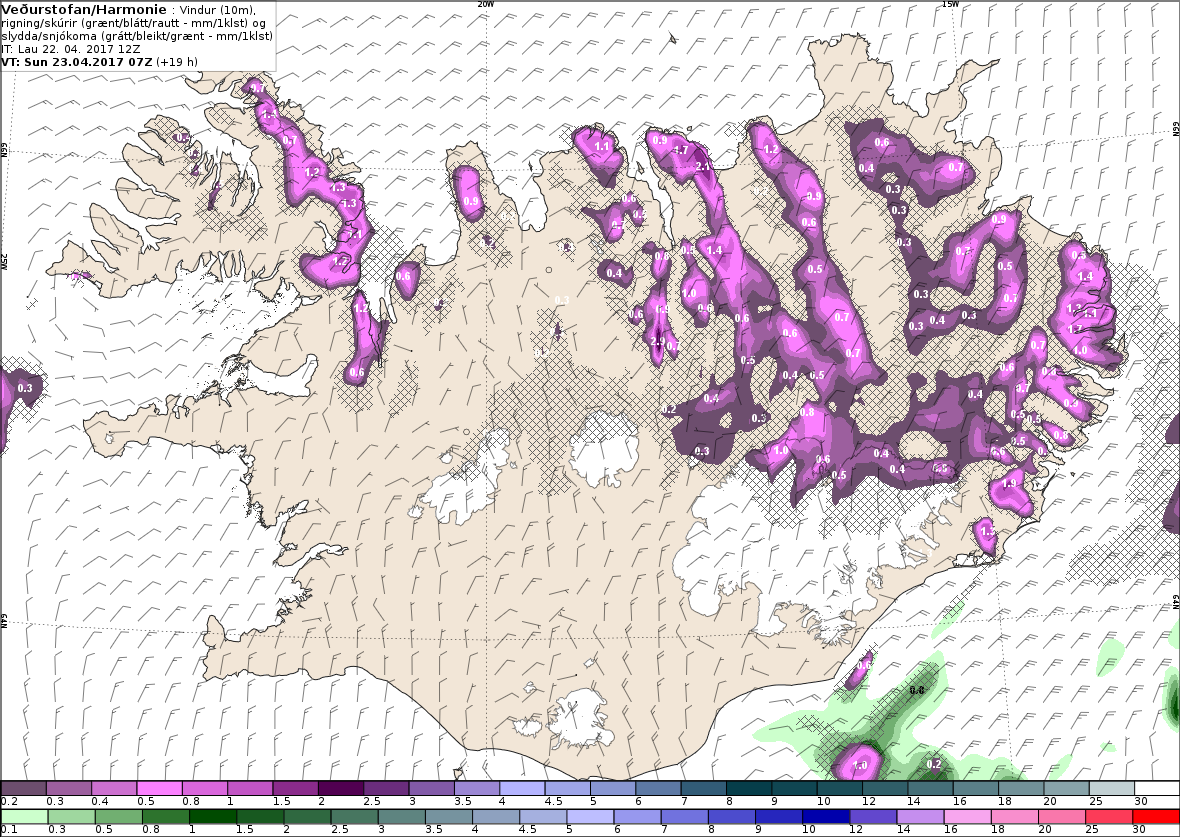Click the '12' label under the lower legend
This screenshot has height=837, width=1180.
[x=856, y=829]
